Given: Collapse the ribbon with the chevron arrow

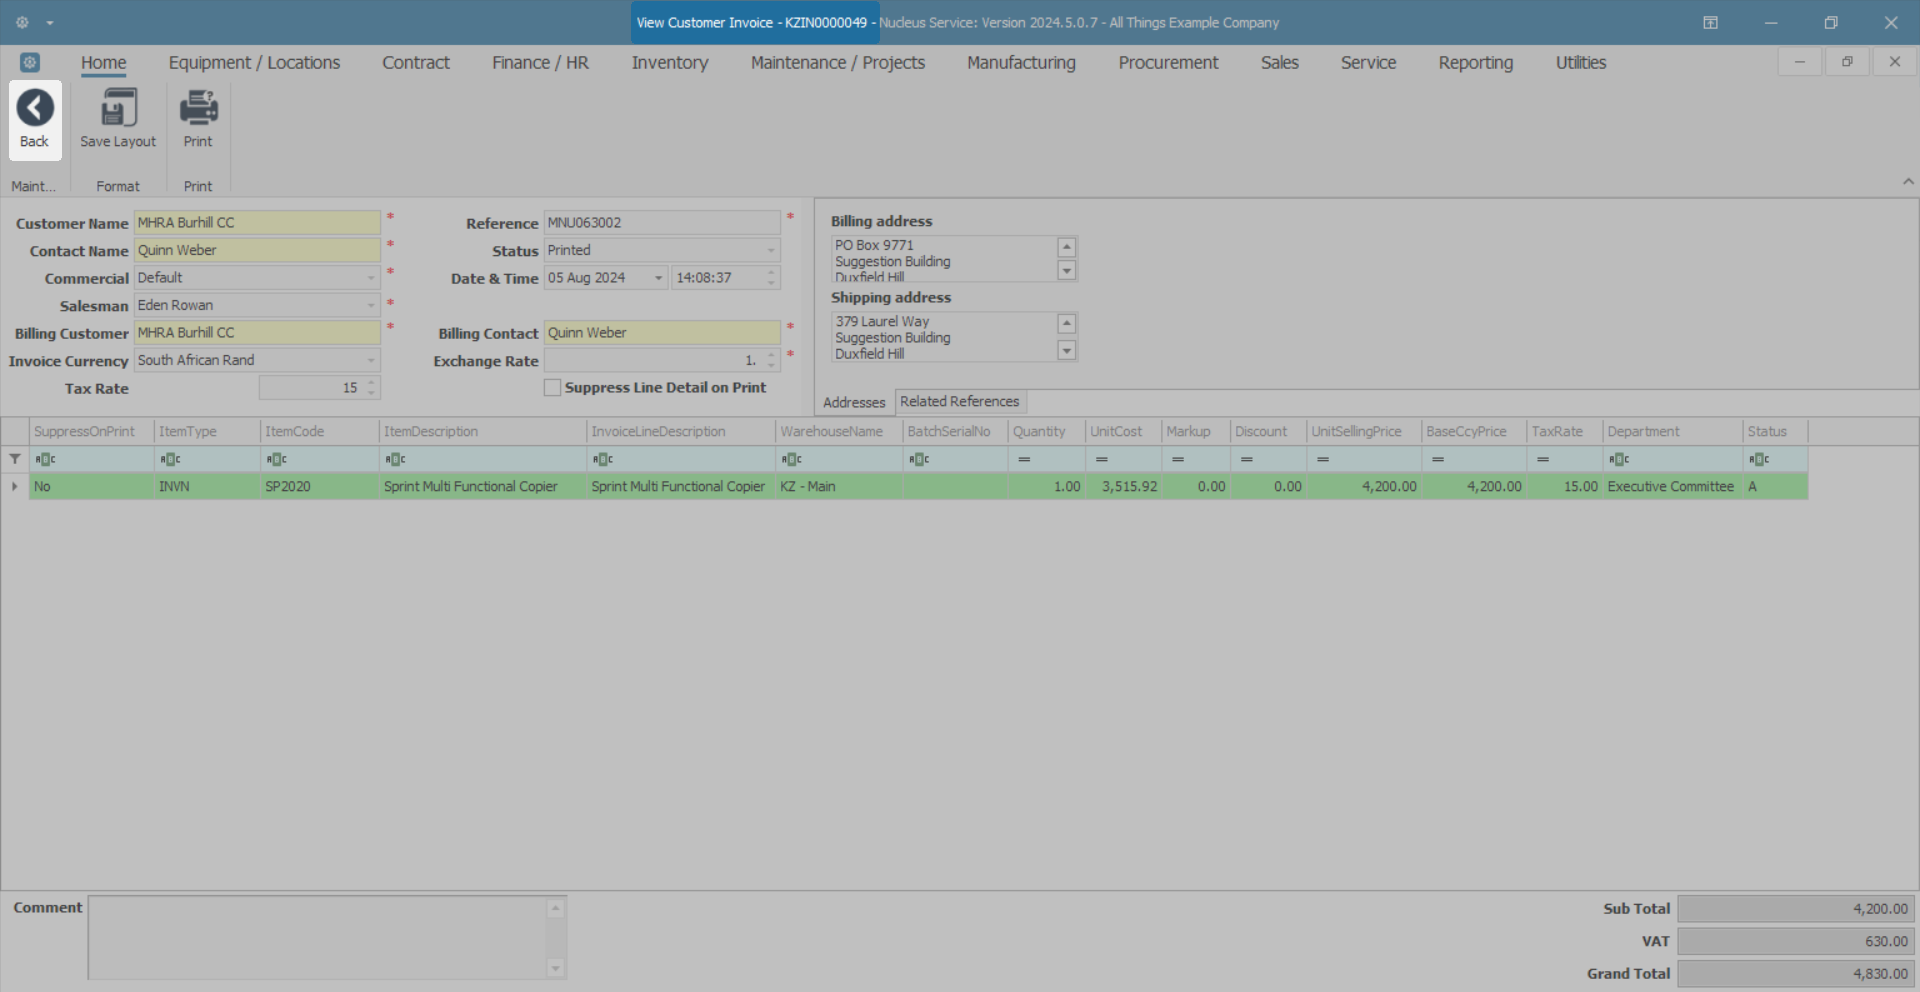Looking at the screenshot, I should tap(1908, 181).
